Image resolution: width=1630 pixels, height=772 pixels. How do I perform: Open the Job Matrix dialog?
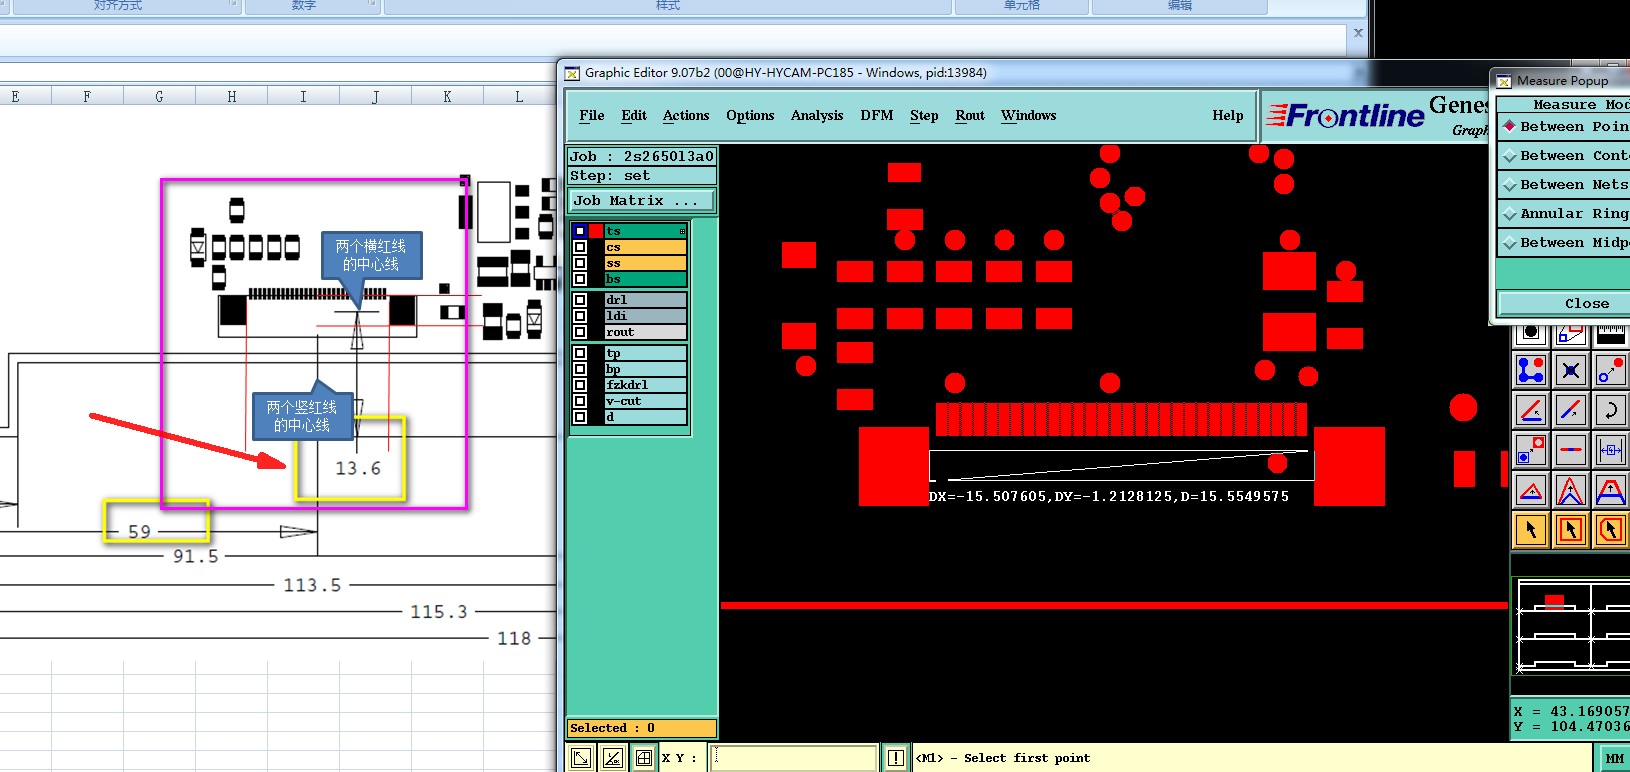click(x=642, y=201)
